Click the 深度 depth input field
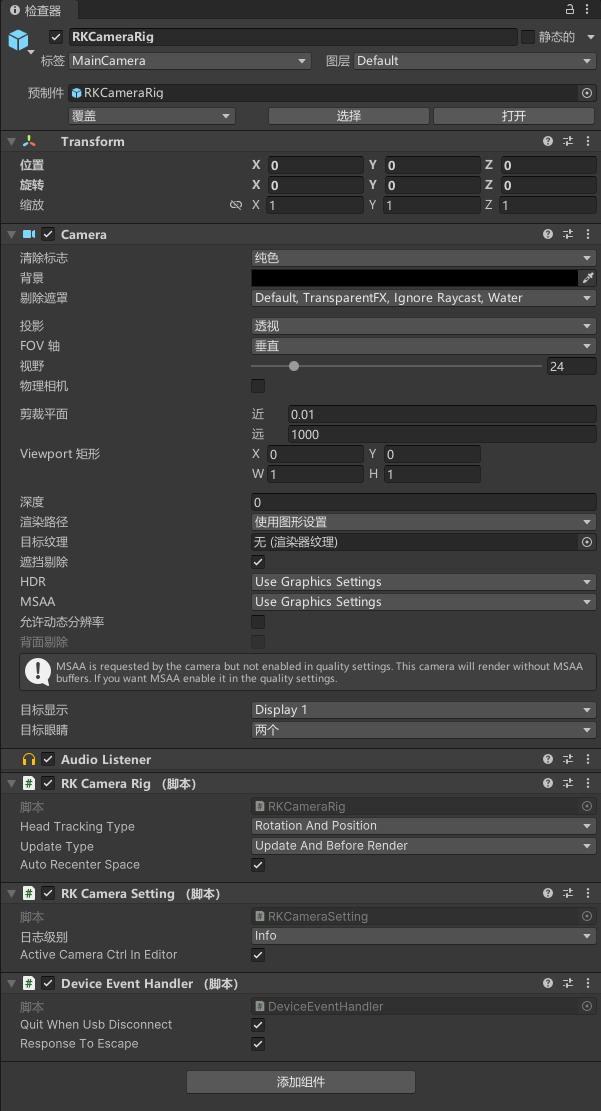This screenshot has width=601, height=1111. pos(424,502)
